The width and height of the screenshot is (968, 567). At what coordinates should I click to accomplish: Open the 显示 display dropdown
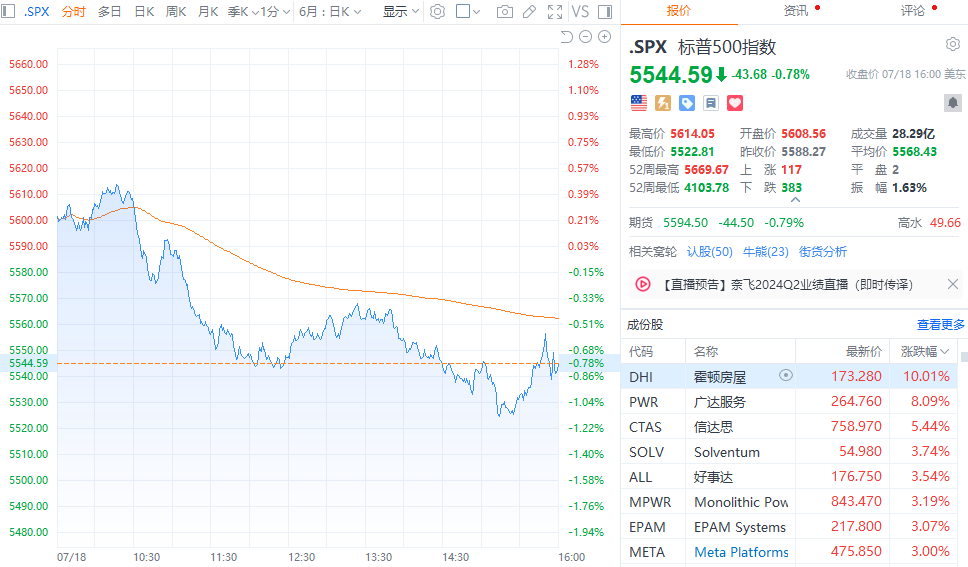point(400,12)
